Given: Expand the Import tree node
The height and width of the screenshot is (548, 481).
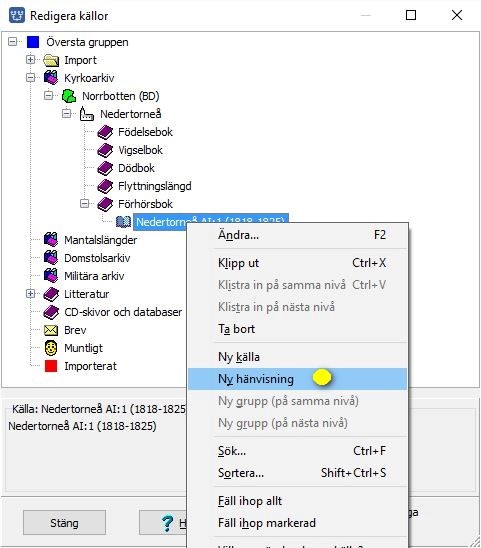Looking at the screenshot, I should 30,60.
